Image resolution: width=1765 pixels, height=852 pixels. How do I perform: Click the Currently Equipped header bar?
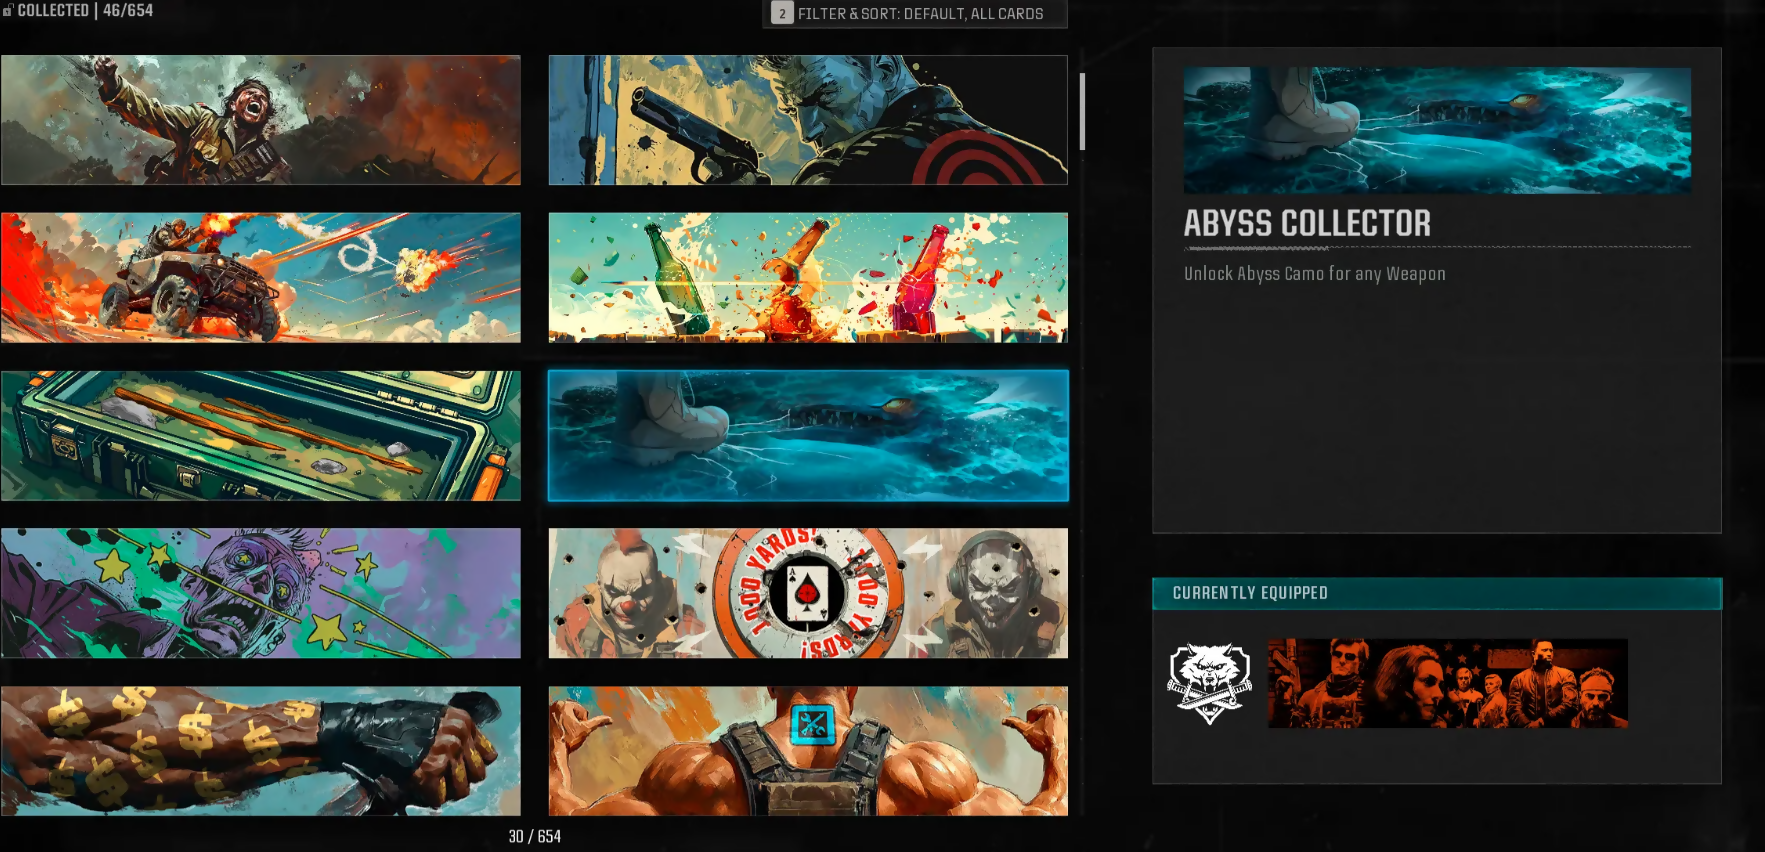tap(1436, 593)
